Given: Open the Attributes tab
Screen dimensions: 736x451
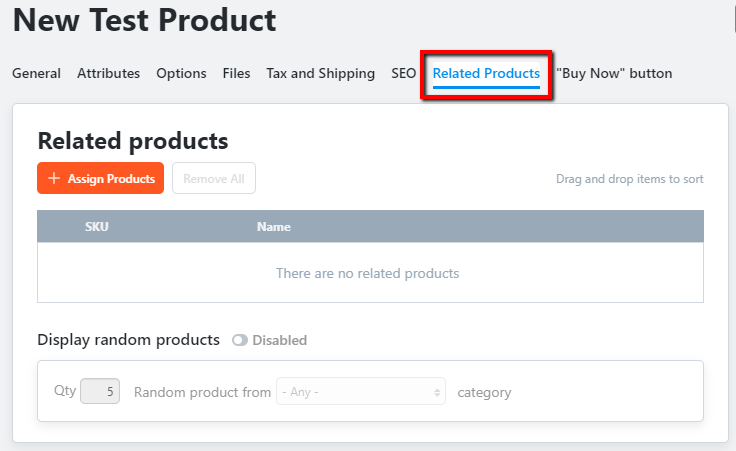Looking at the screenshot, I should (x=108, y=73).
